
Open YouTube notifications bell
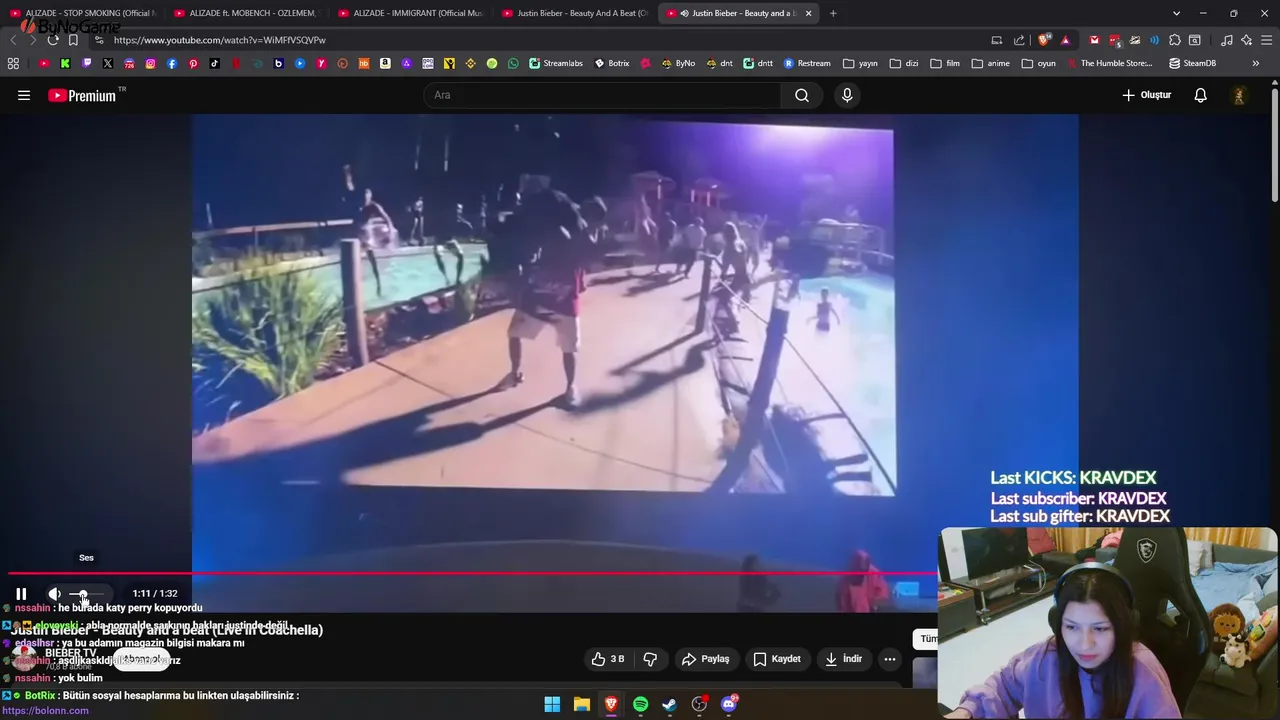click(1201, 95)
